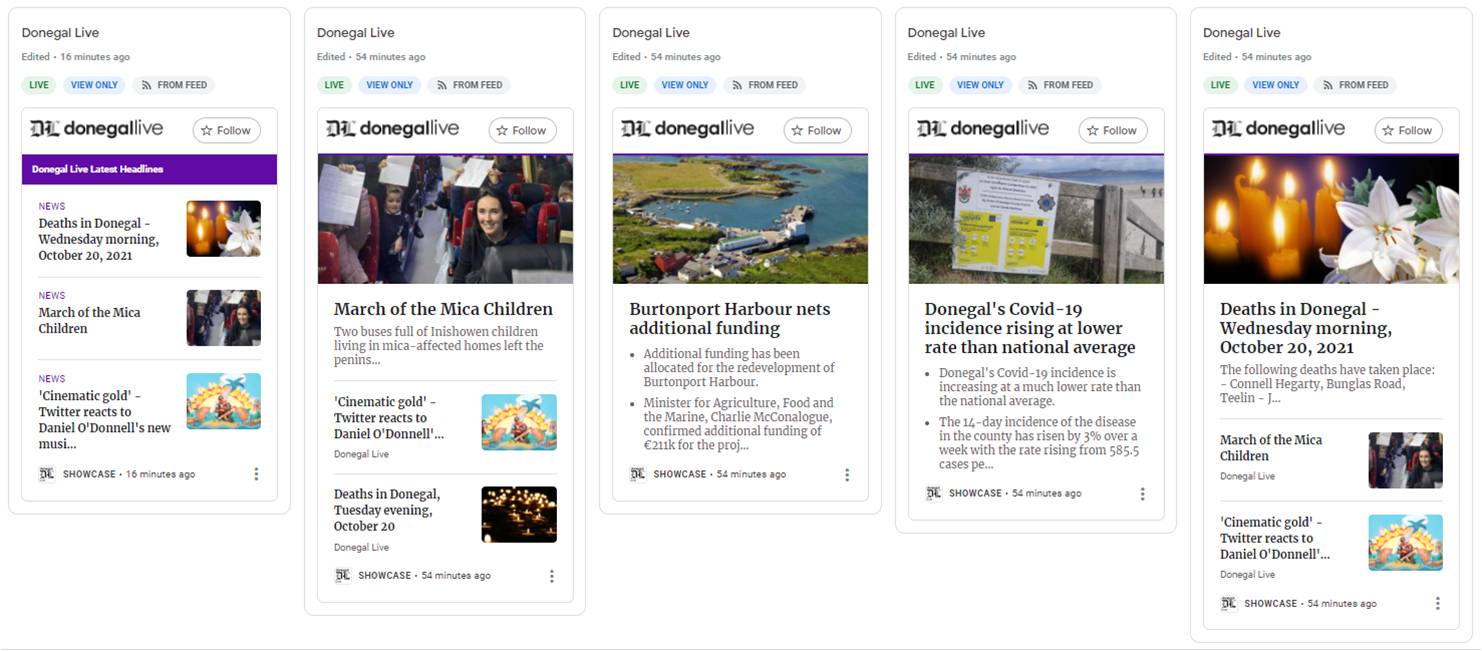Click the feed icon in the Burtonport card's From Feed chip

click(x=738, y=85)
